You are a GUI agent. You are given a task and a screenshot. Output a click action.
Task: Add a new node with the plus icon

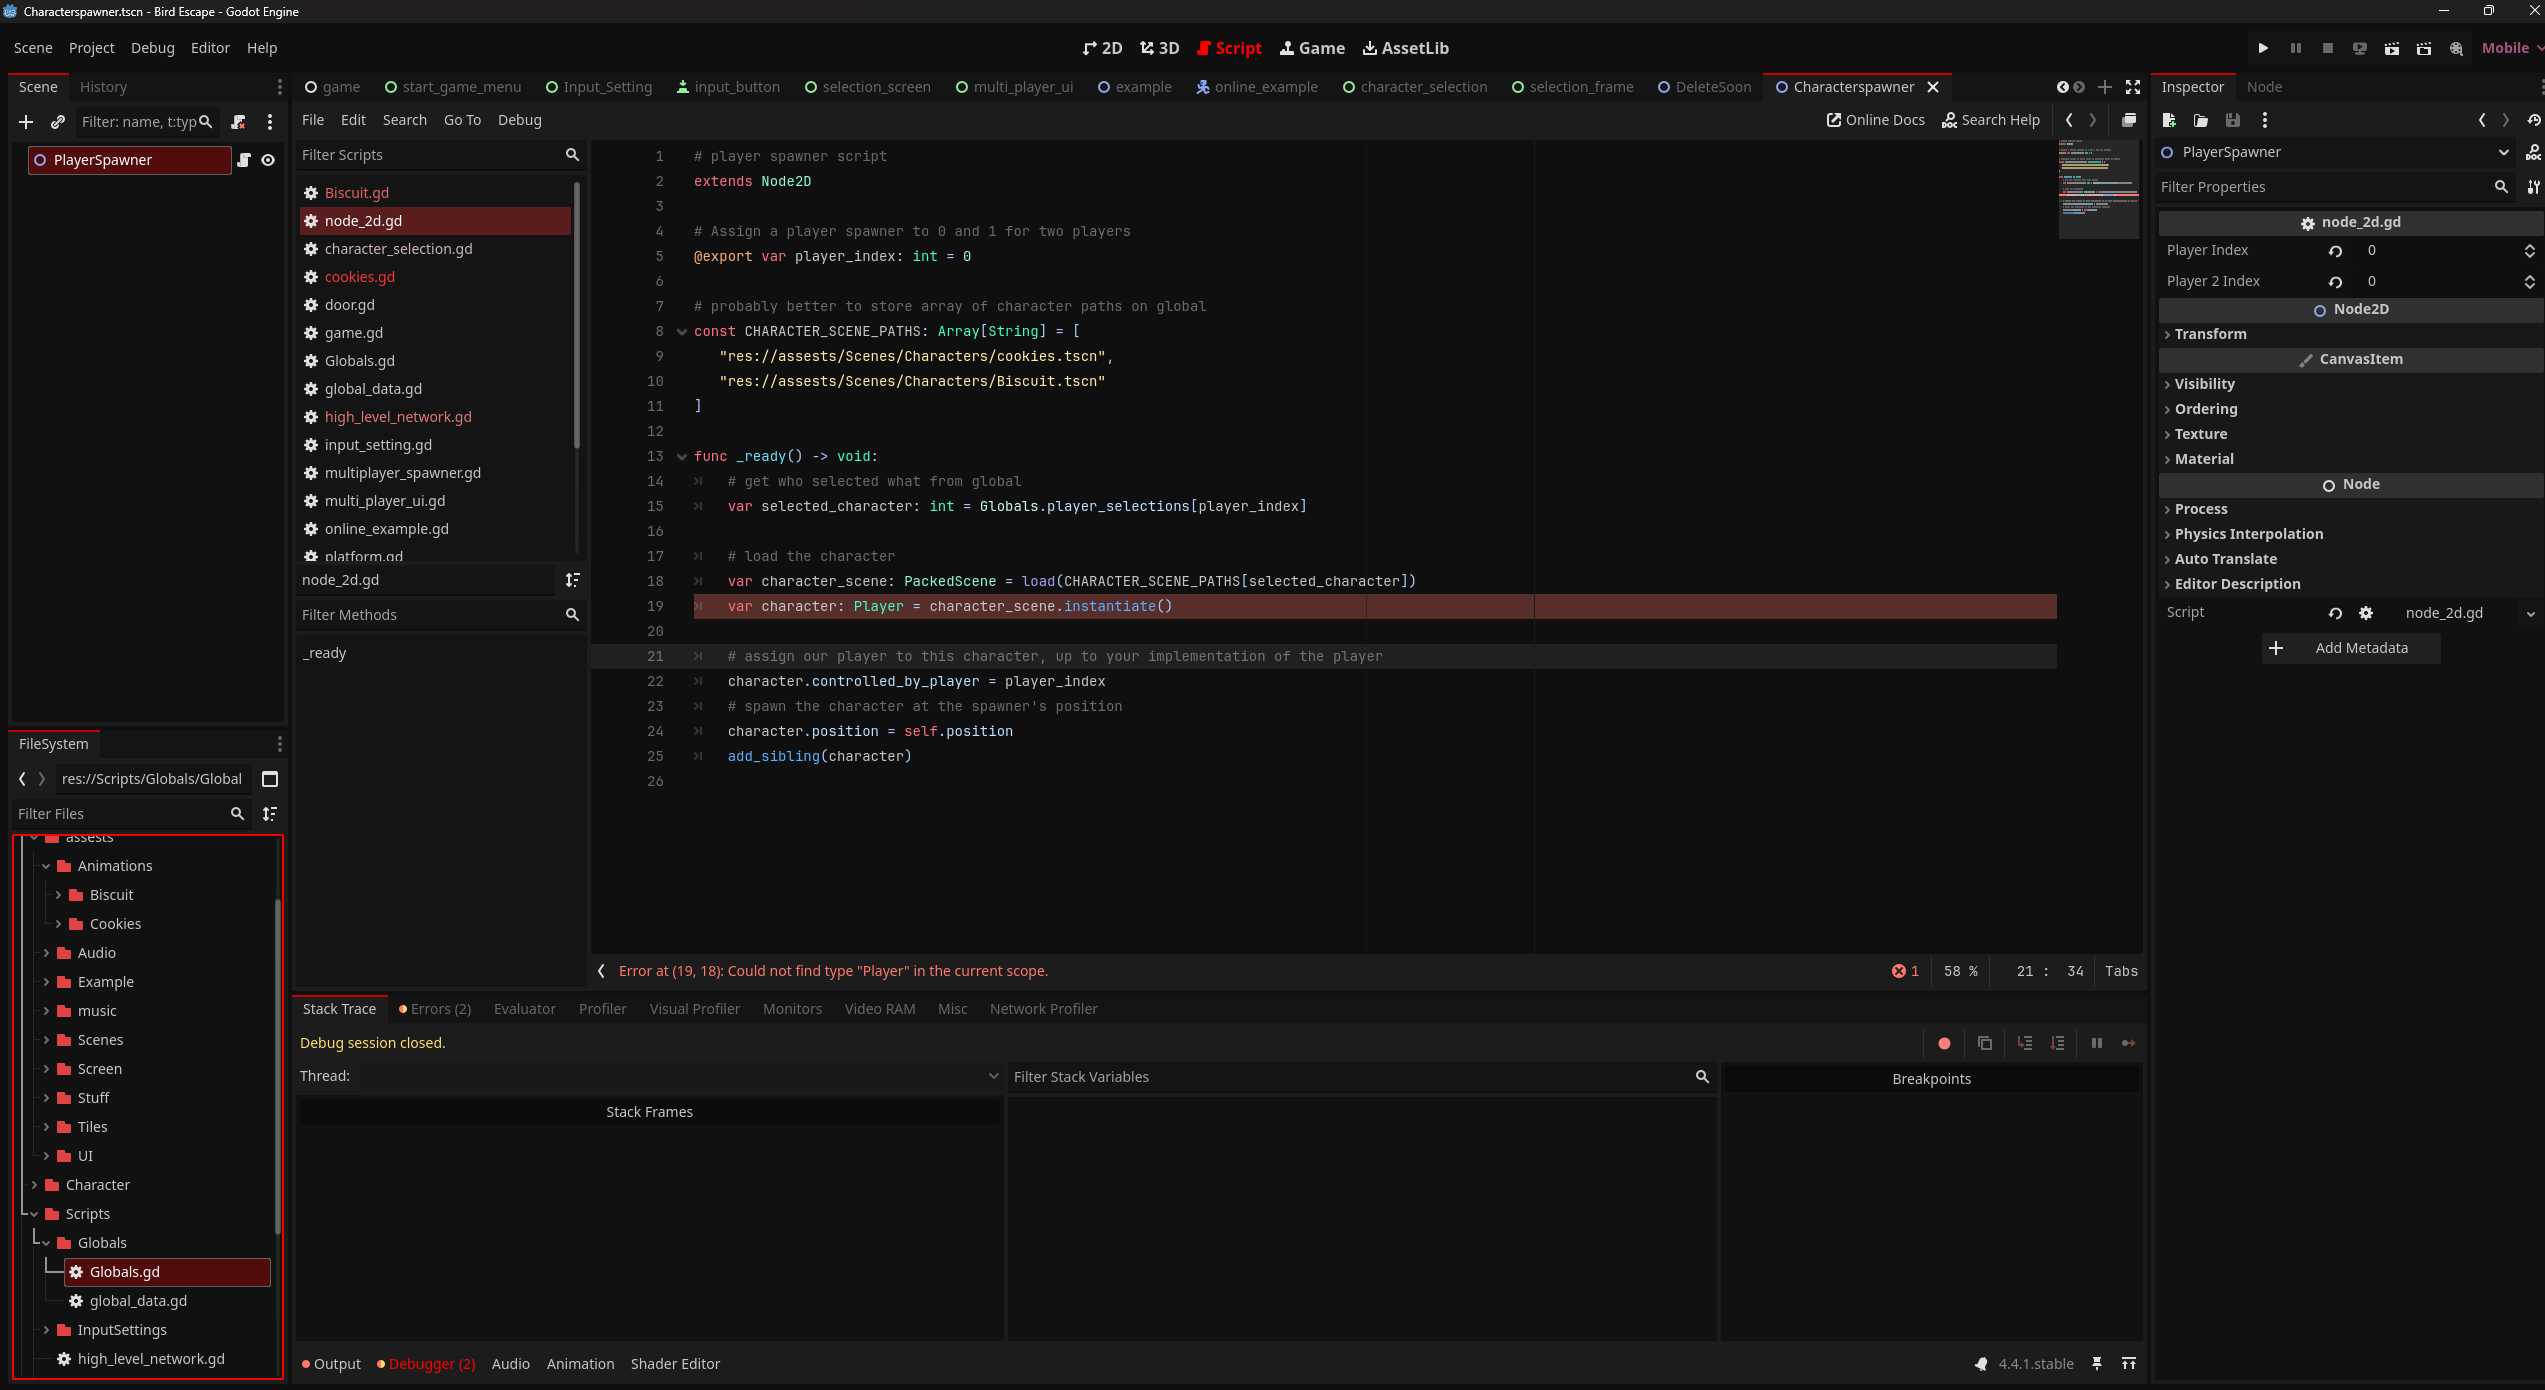coord(26,122)
